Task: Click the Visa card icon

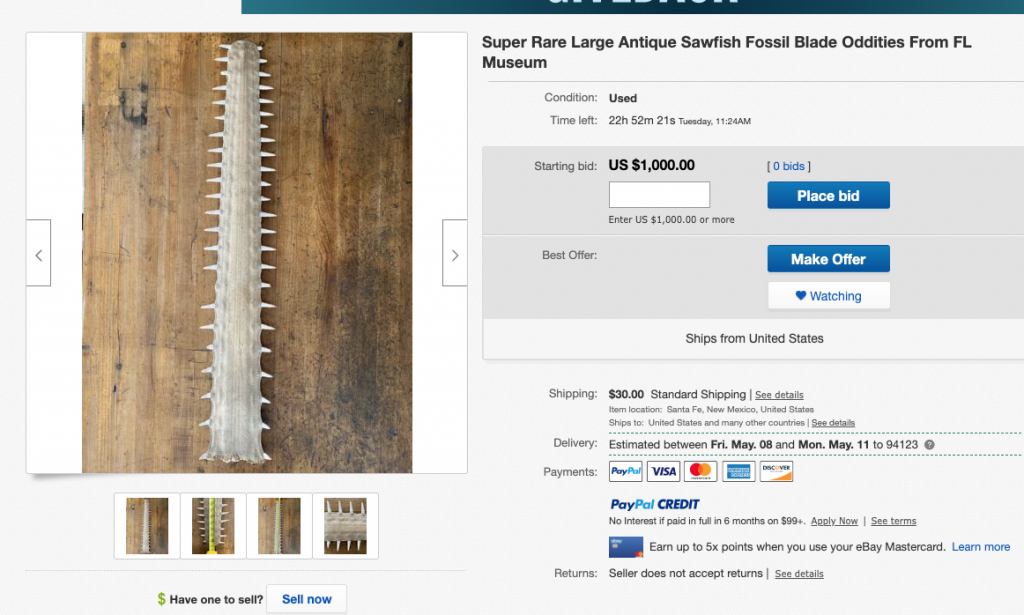Action: tap(663, 471)
